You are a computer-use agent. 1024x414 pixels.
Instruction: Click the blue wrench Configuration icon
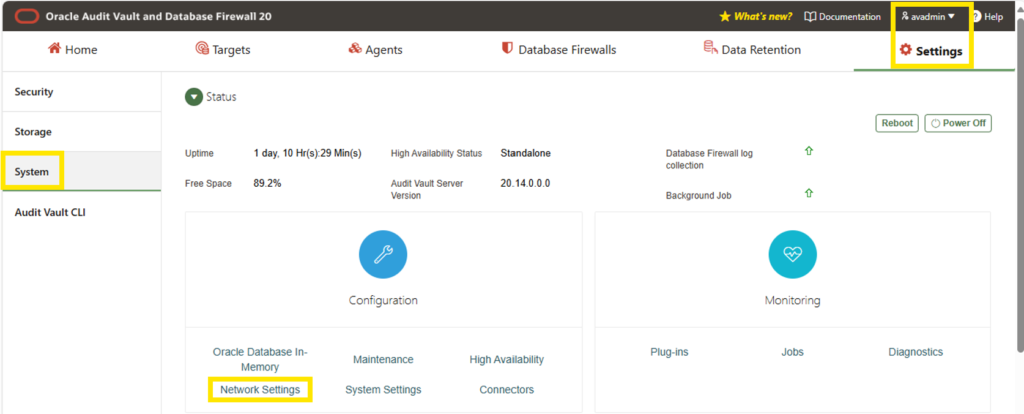[x=383, y=254]
